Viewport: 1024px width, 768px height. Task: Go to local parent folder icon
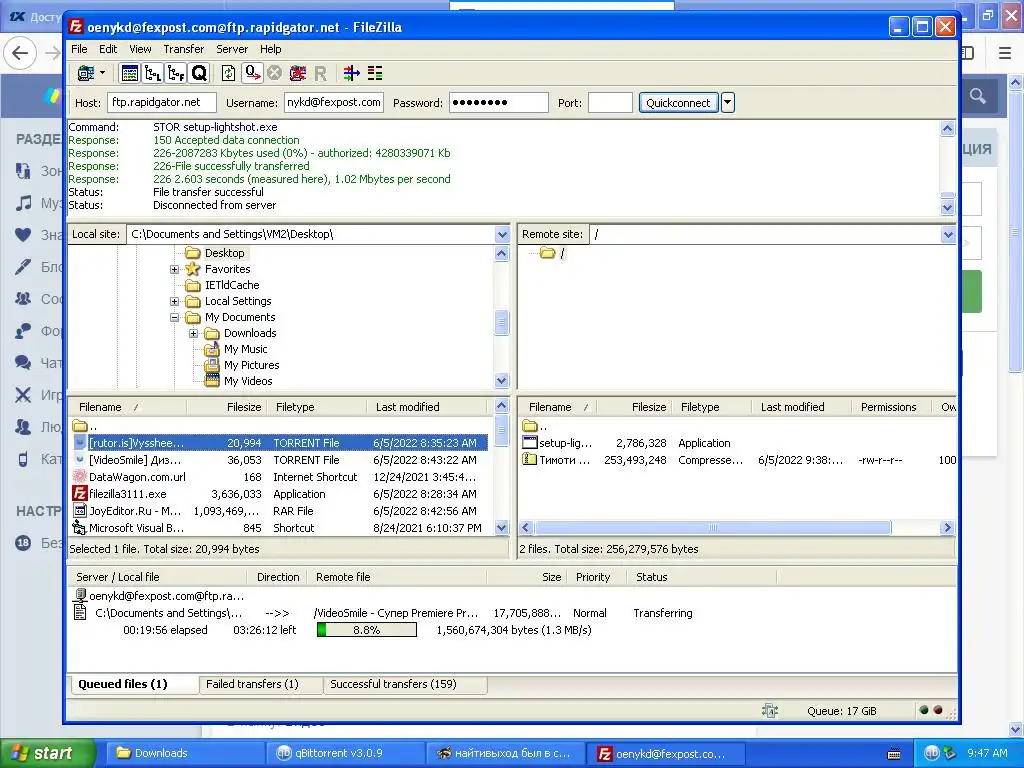point(80,426)
